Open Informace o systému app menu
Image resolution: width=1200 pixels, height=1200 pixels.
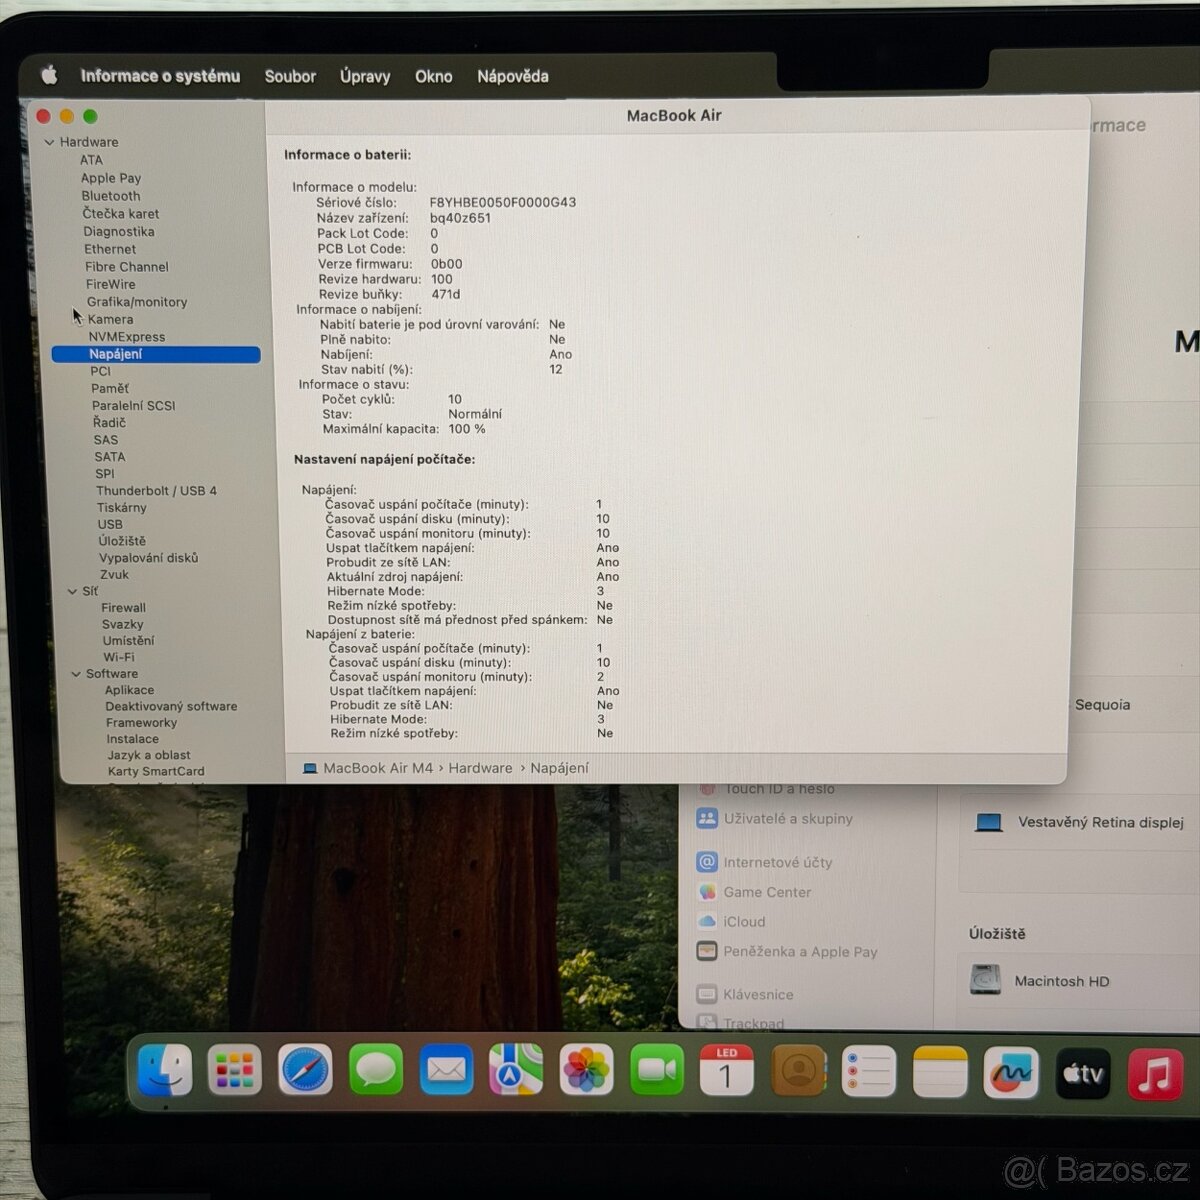tap(160, 76)
